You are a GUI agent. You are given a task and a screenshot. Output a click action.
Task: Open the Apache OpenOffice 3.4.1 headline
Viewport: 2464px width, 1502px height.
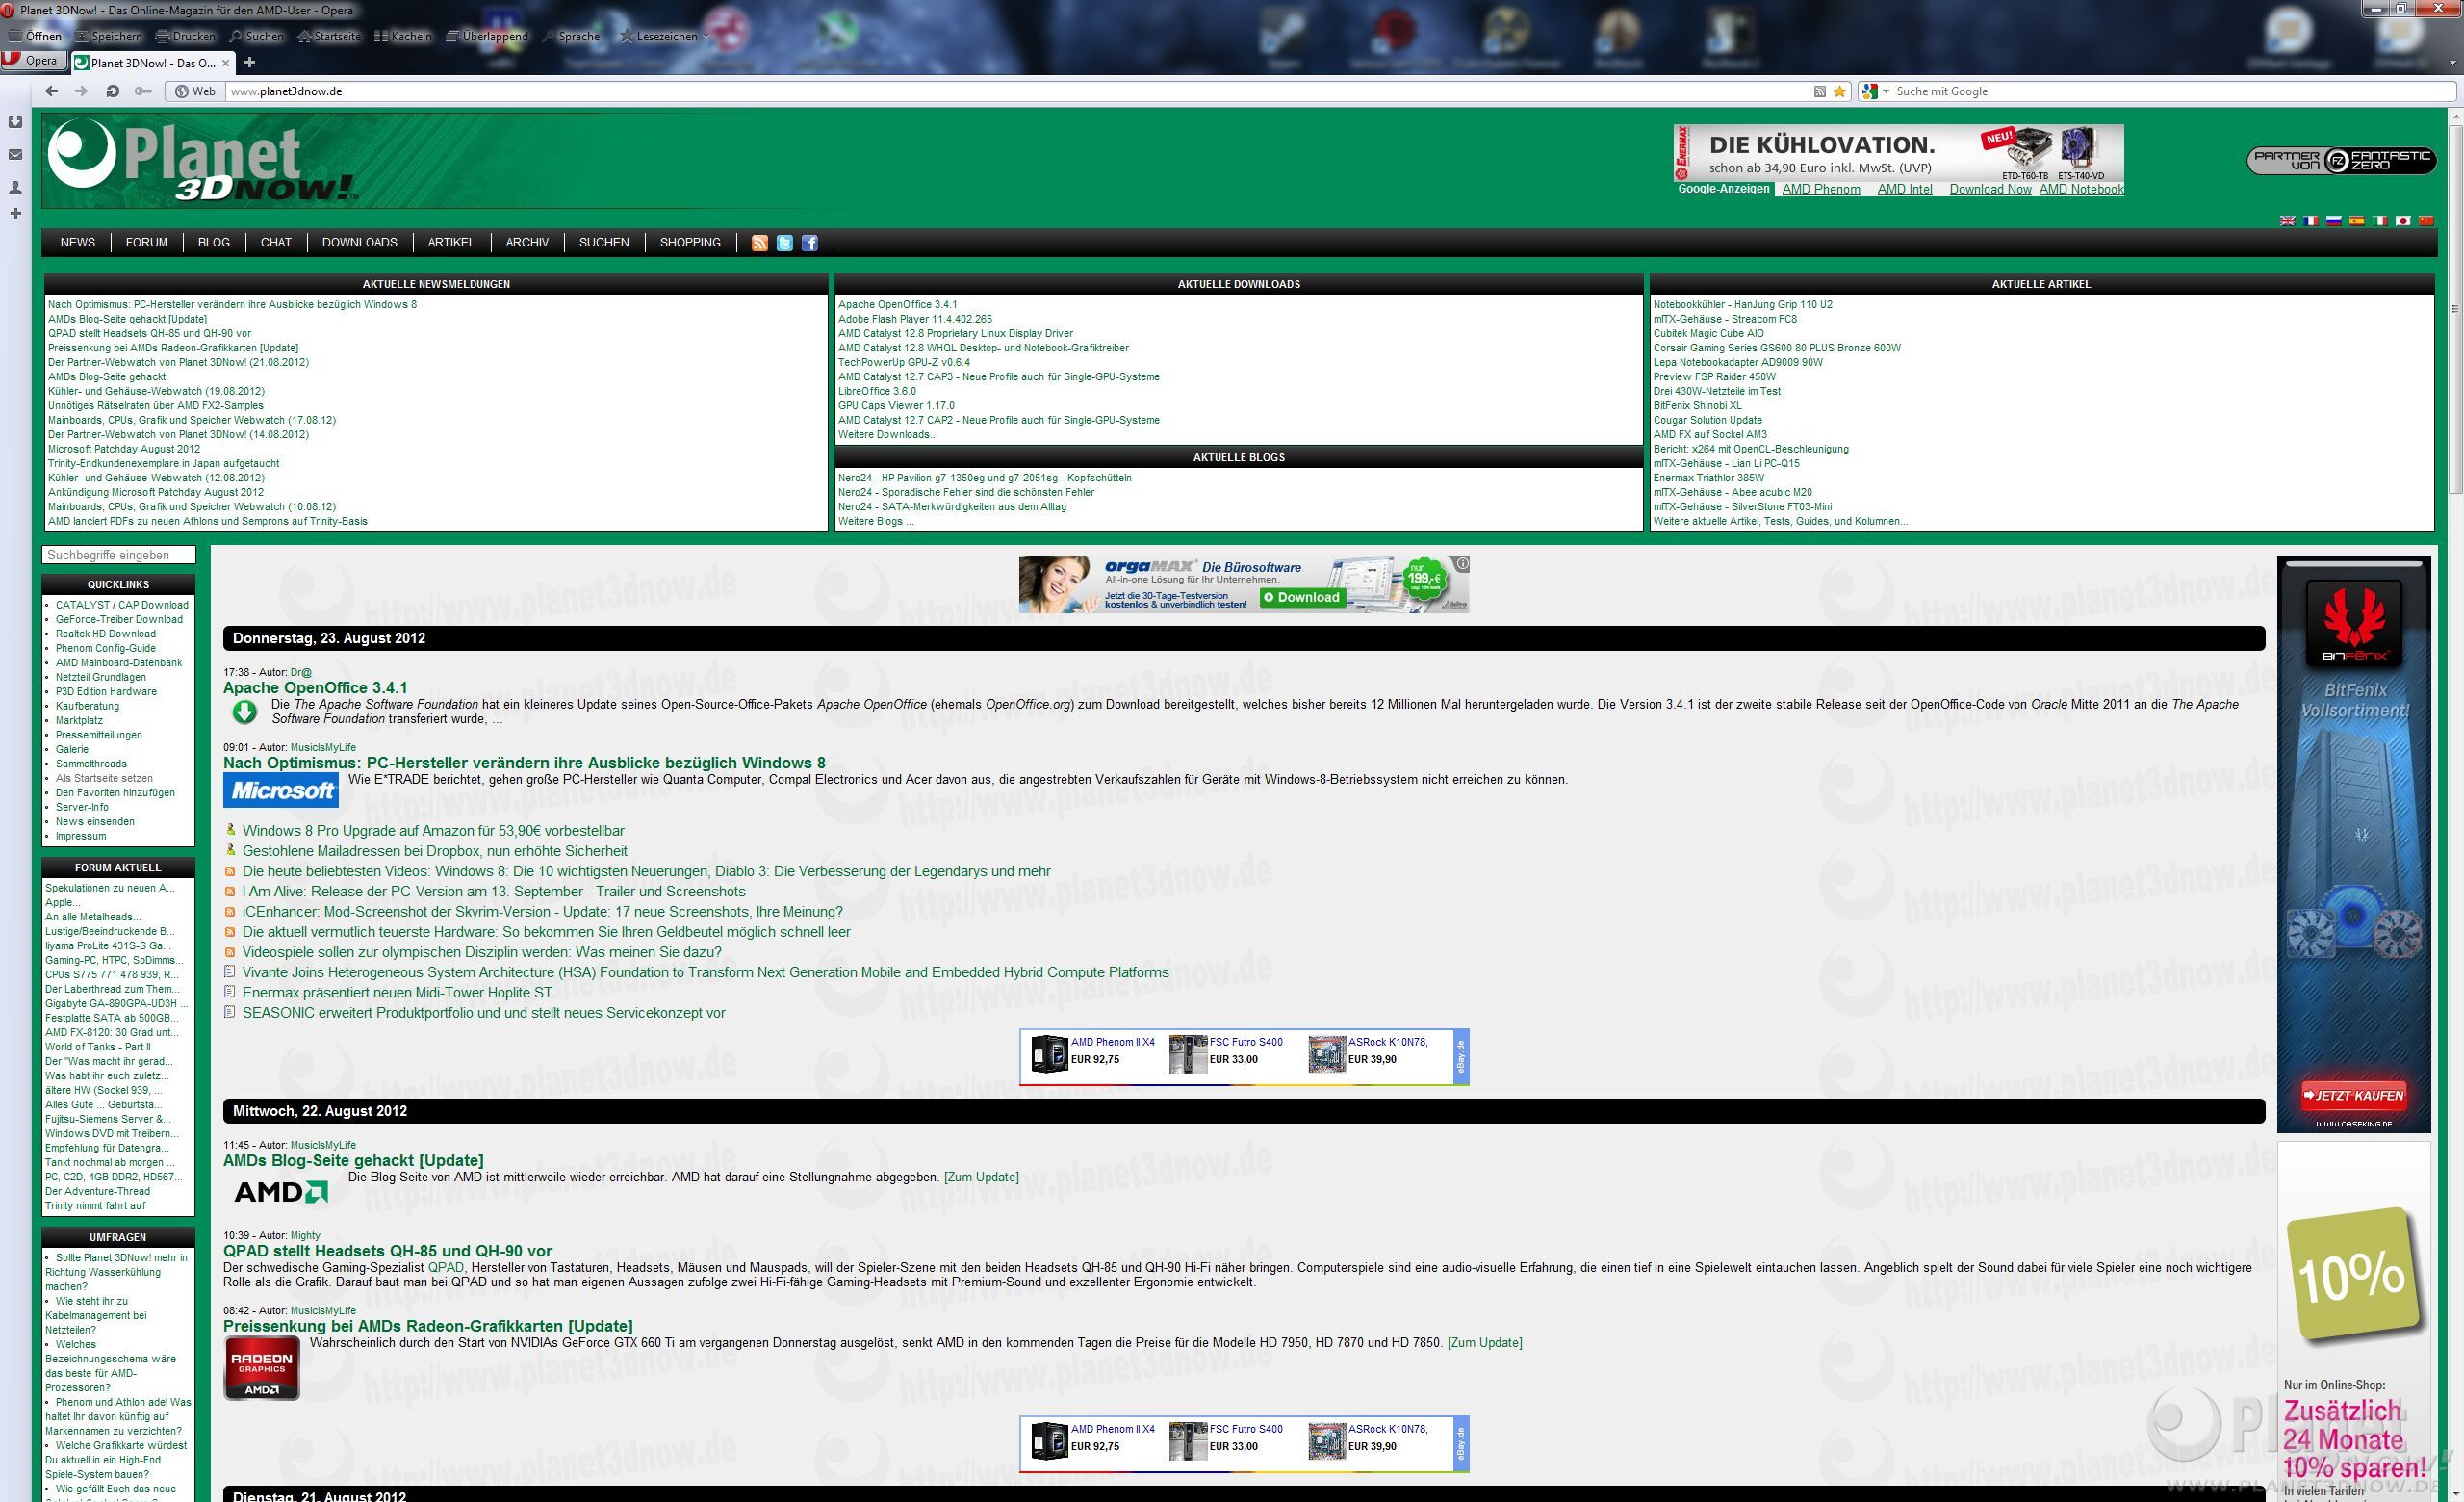coord(315,687)
